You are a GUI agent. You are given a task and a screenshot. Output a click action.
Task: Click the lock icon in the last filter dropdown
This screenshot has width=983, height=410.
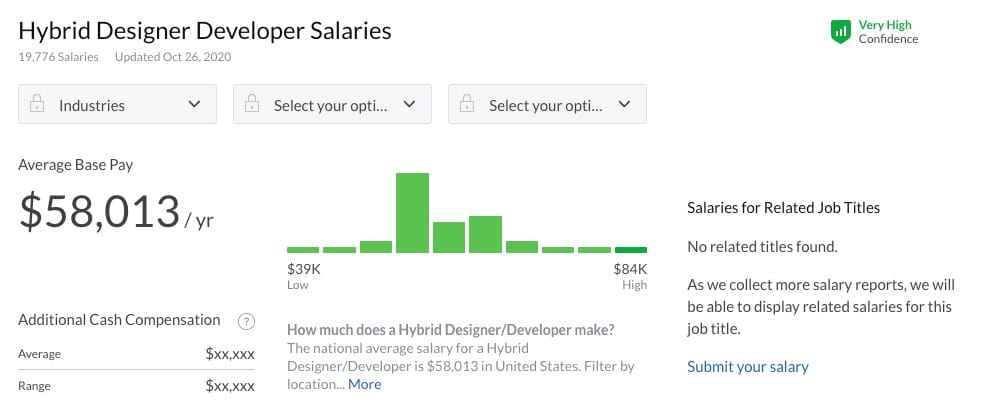[467, 105]
